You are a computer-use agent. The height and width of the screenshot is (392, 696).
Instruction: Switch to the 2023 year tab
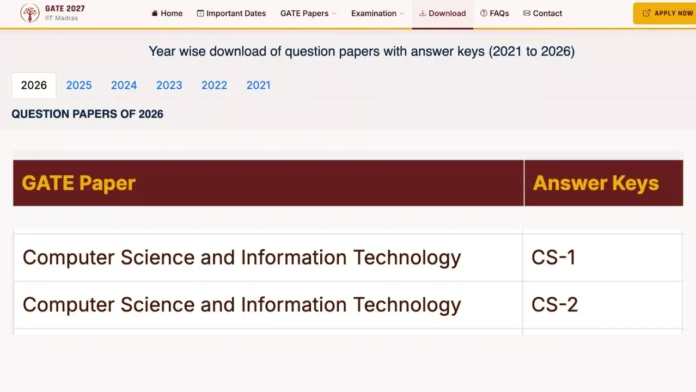169,85
